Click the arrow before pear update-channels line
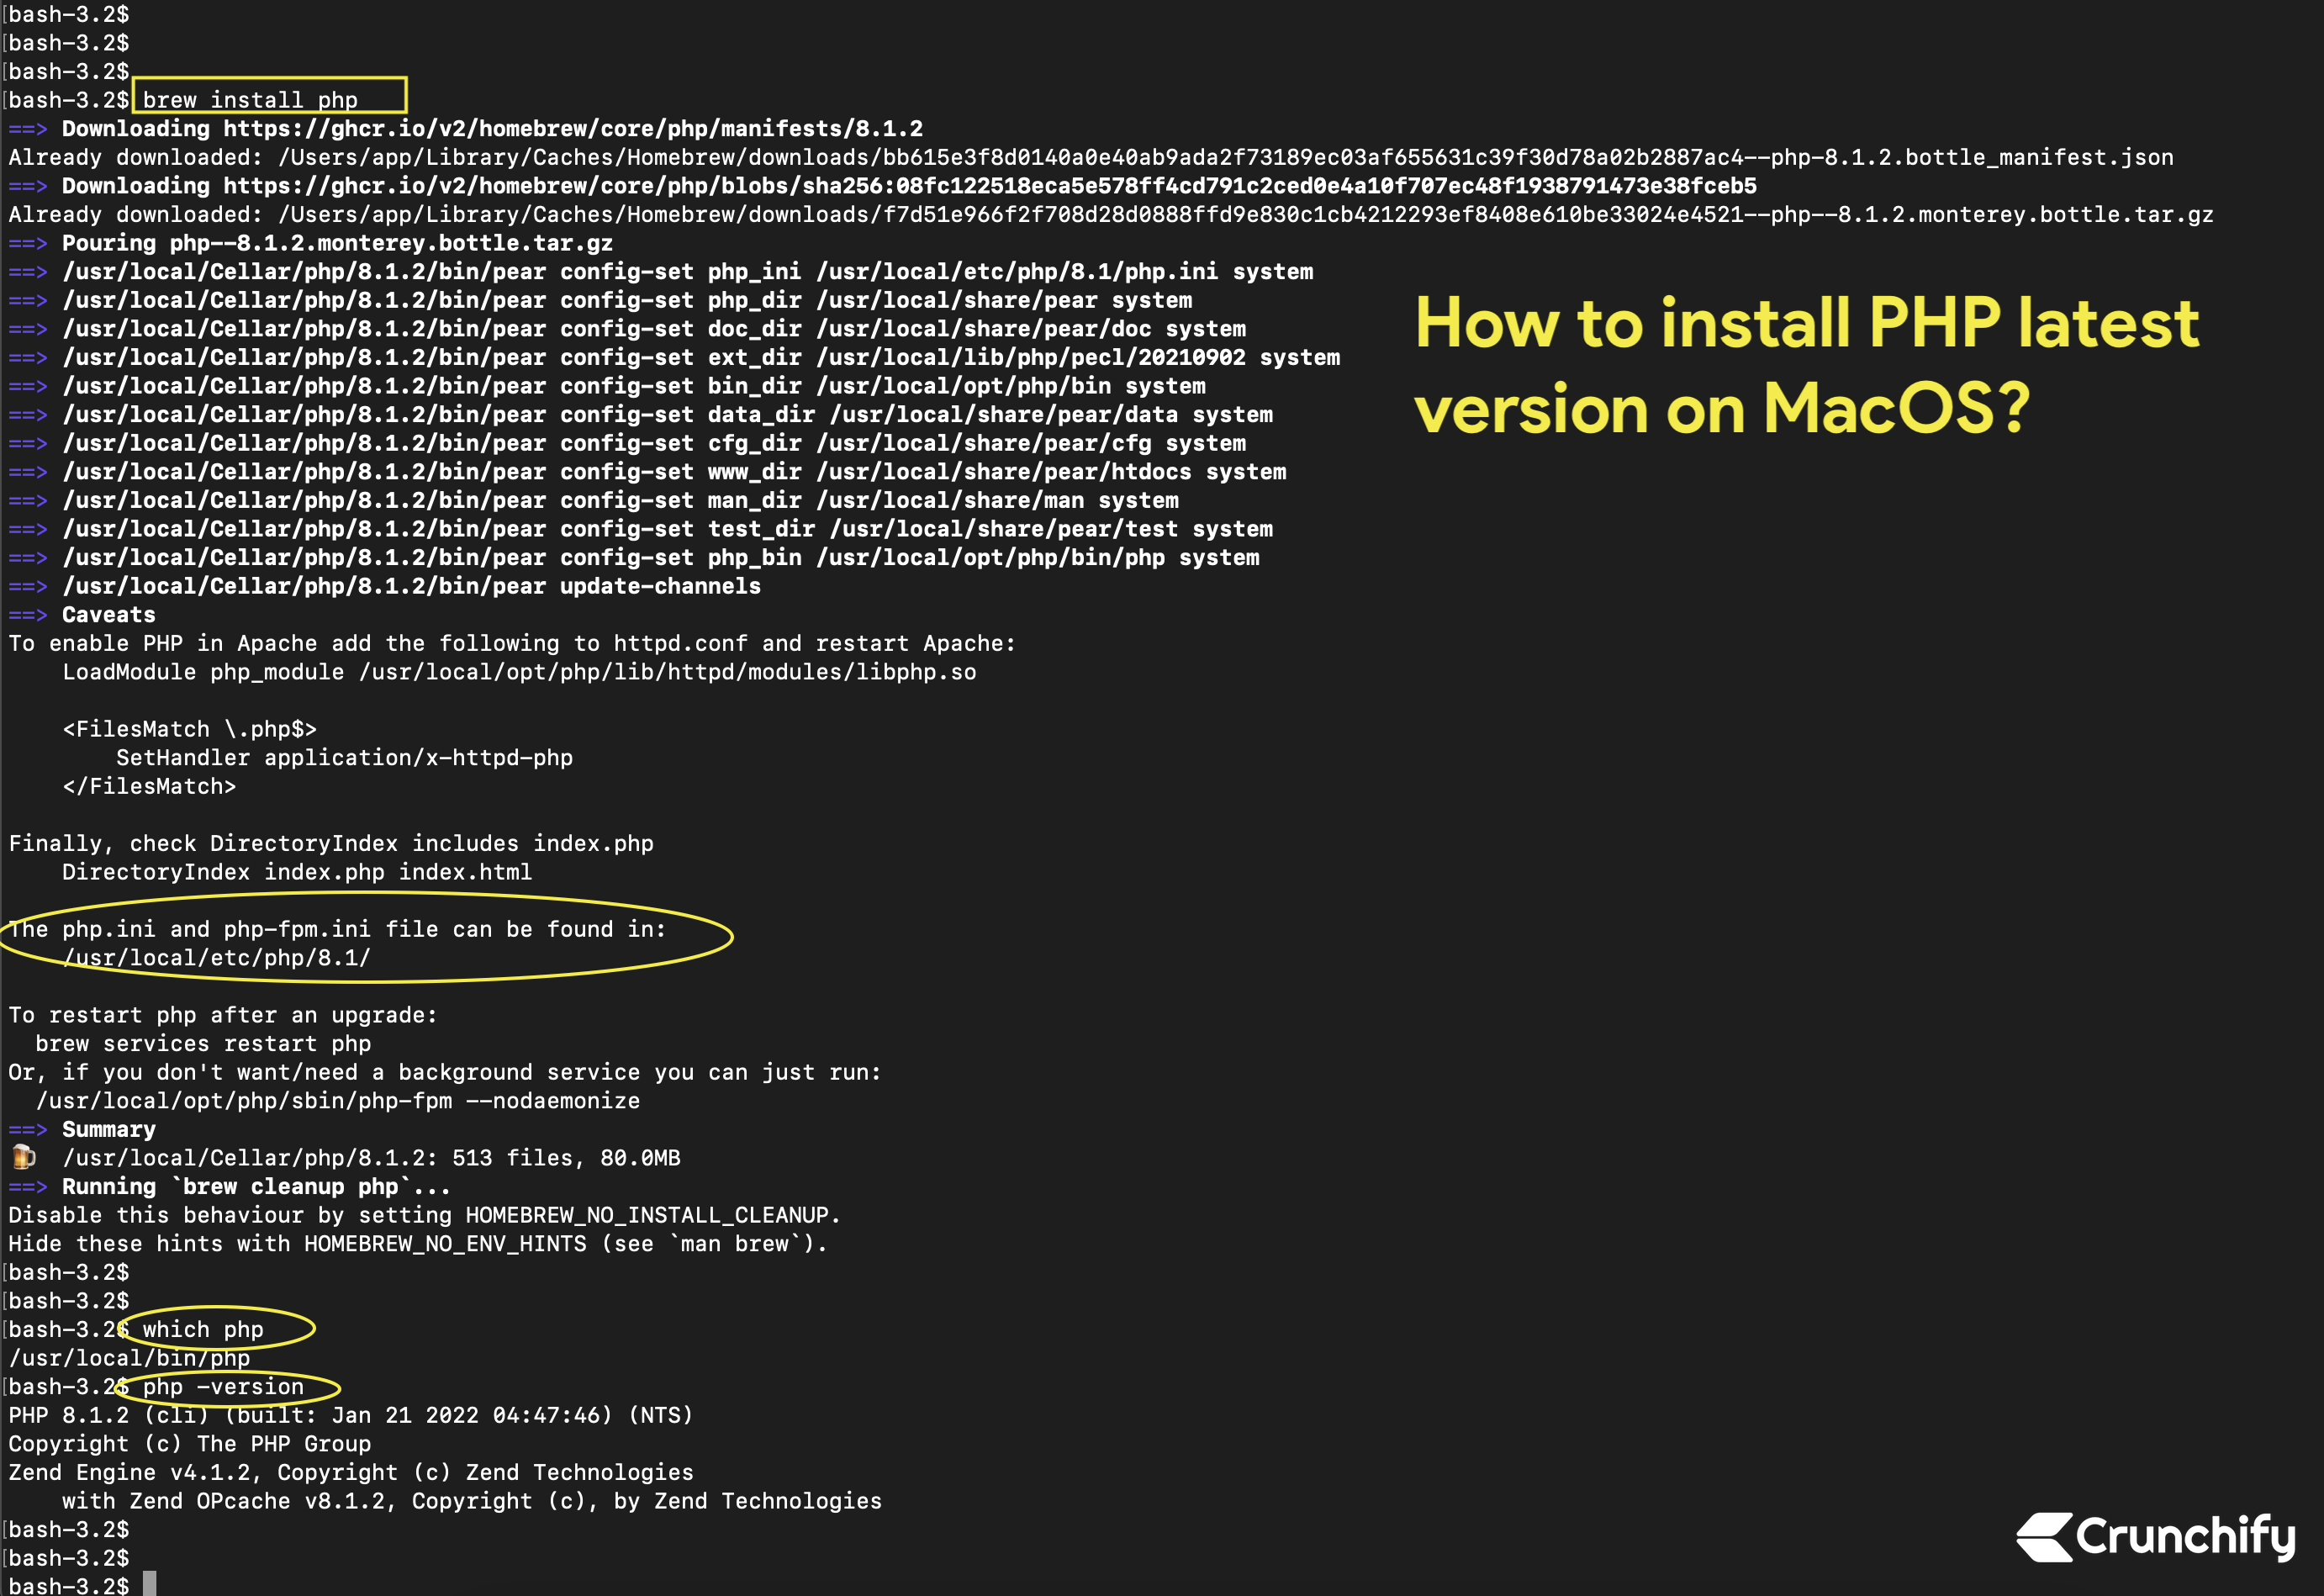Image resolution: width=2324 pixels, height=1596 pixels. pos(28,586)
